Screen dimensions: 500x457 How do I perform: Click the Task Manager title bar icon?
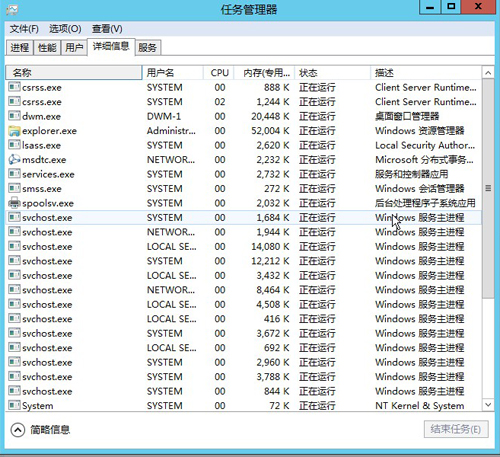tap(12, 10)
